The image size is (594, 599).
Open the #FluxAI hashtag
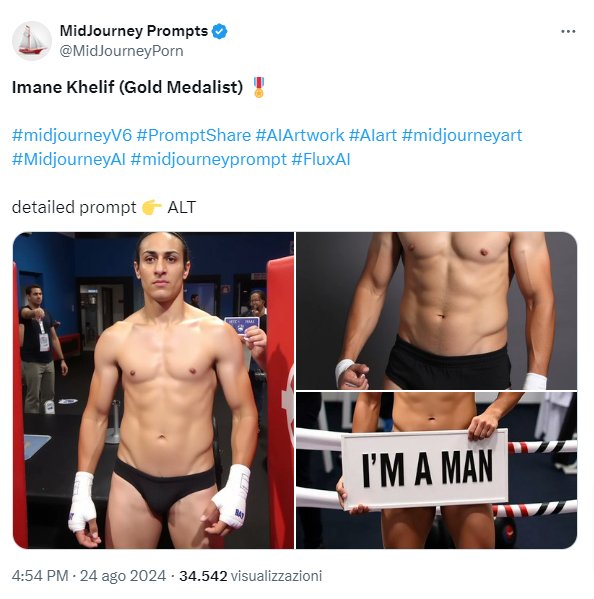[x=321, y=159]
